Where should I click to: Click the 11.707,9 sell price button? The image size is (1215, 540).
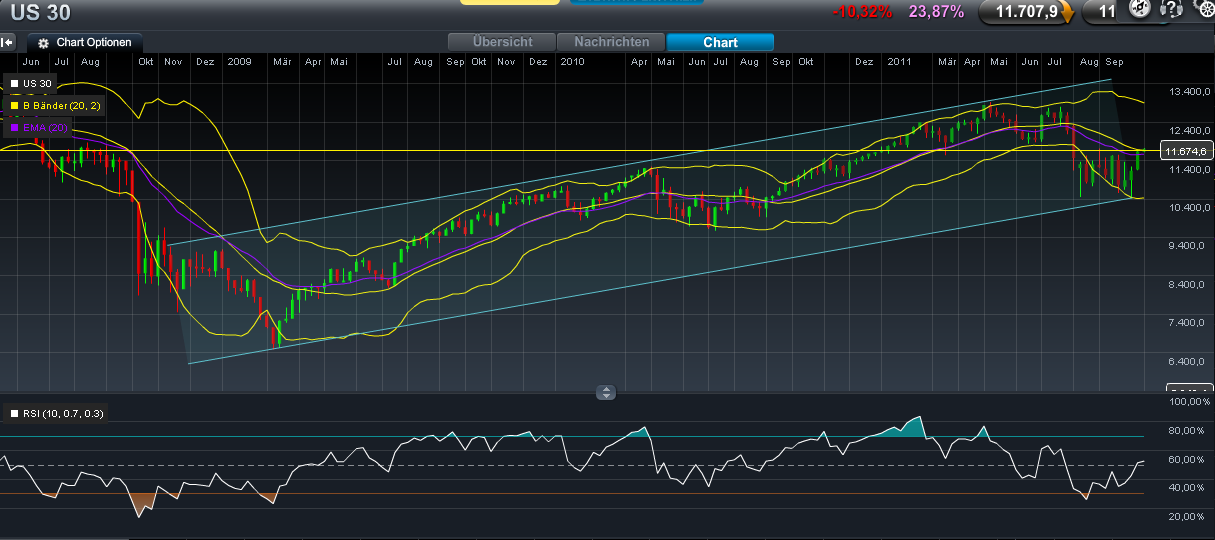[x=1026, y=12]
